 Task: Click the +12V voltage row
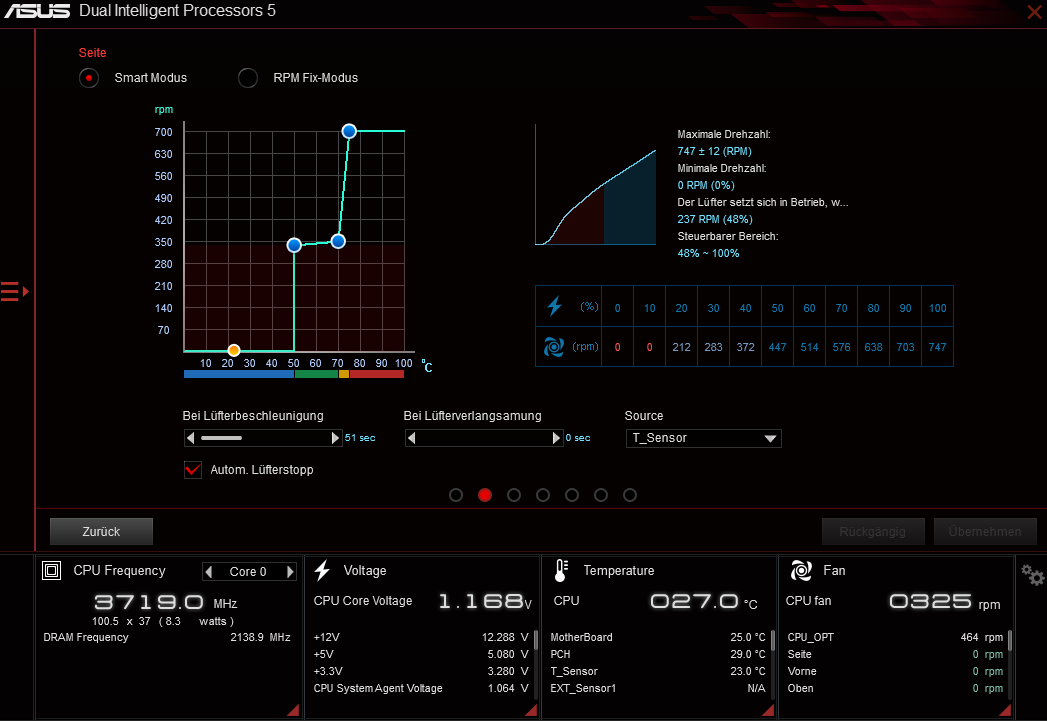421,638
